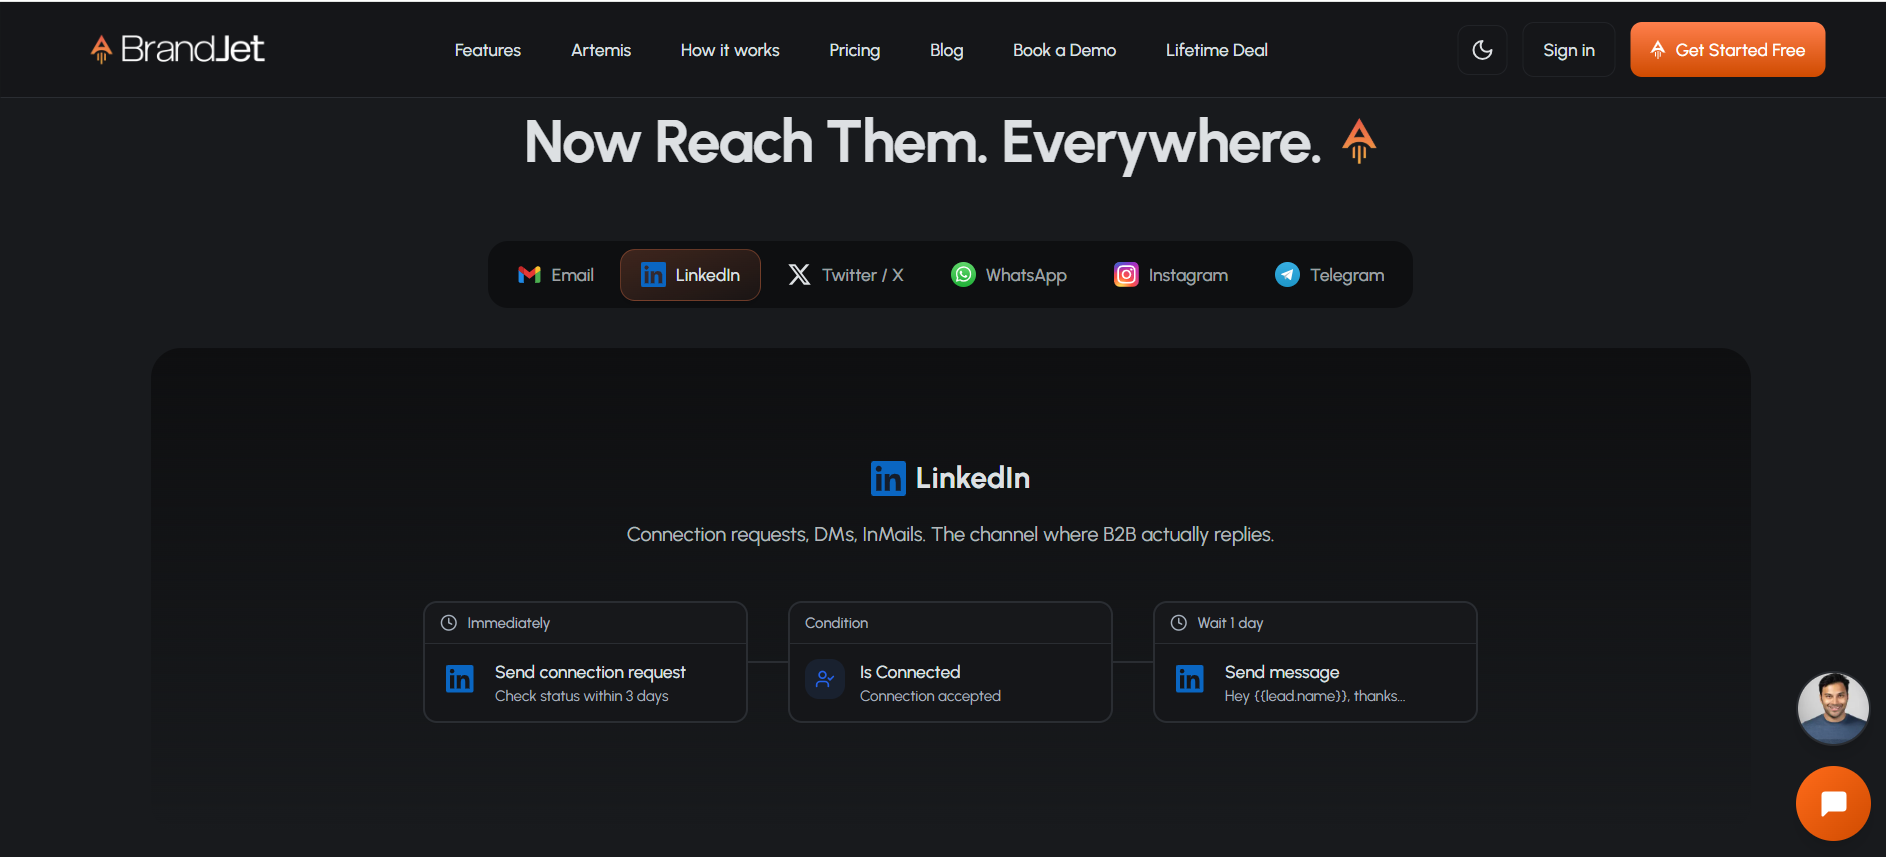Open the Pricing page from navigation

coord(854,50)
